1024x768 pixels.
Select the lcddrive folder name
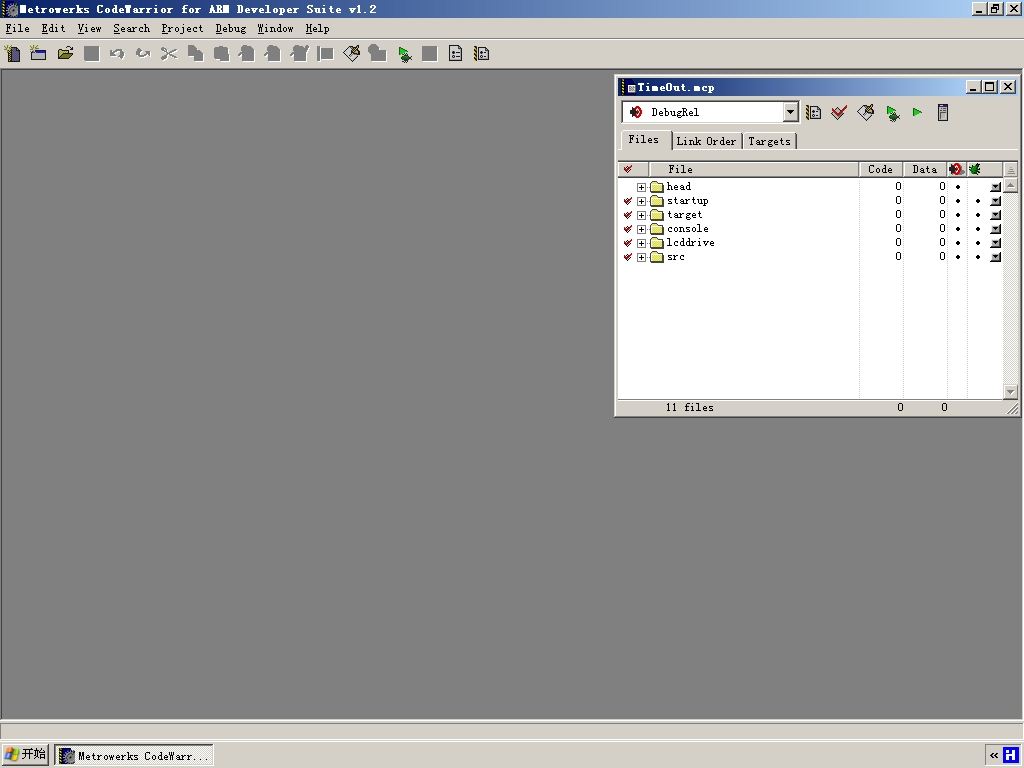pyautogui.click(x=690, y=243)
